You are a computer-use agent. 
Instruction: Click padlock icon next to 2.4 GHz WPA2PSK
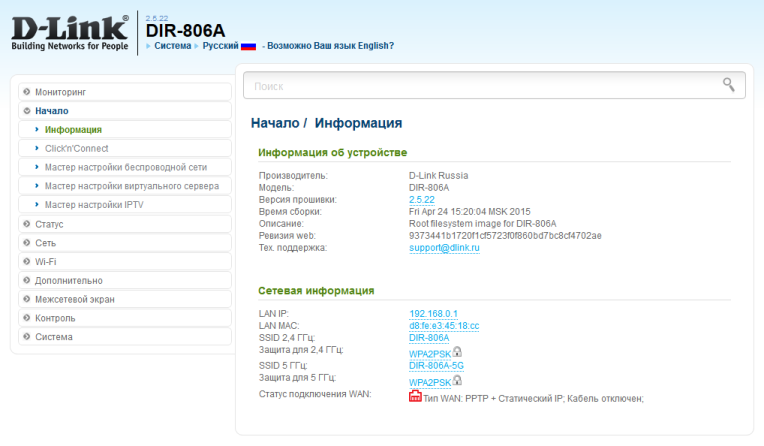click(x=457, y=351)
